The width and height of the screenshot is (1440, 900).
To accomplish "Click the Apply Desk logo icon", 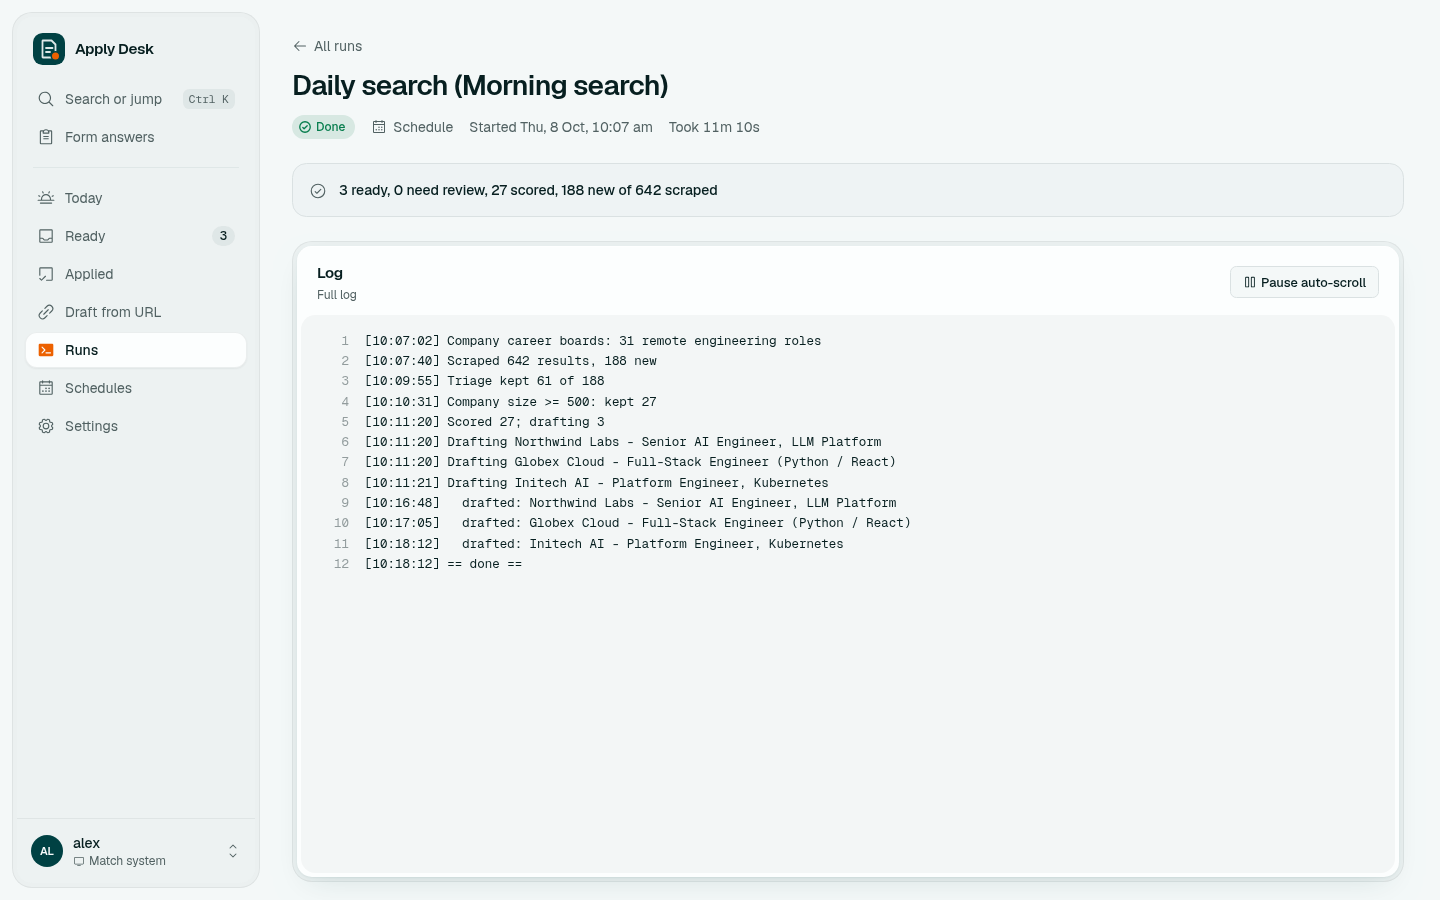I will pyautogui.click(x=49, y=49).
